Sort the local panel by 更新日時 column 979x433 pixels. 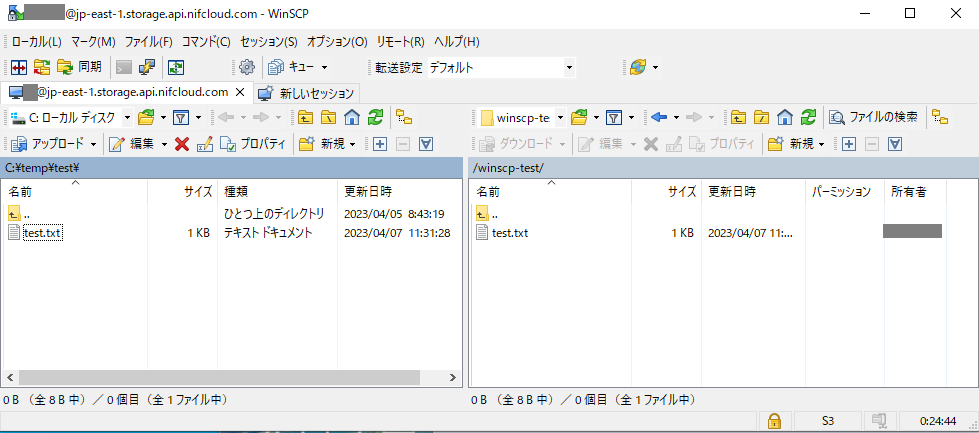[x=368, y=191]
